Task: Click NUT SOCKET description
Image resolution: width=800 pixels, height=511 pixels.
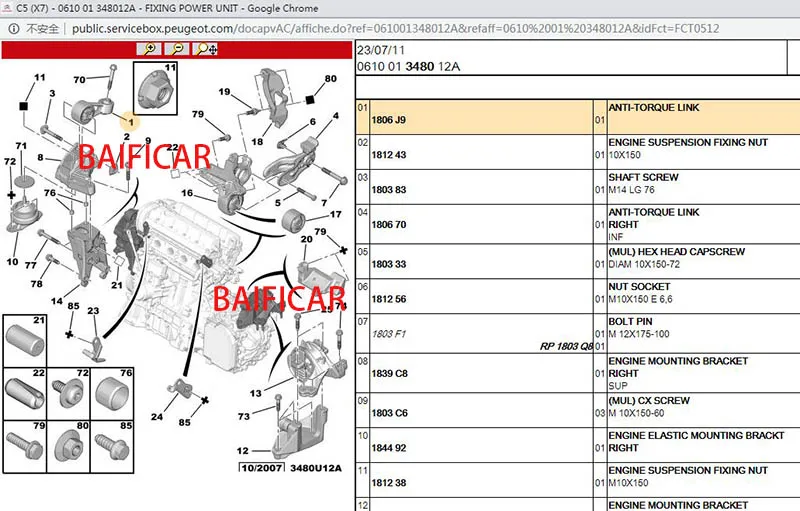Action: pos(639,287)
